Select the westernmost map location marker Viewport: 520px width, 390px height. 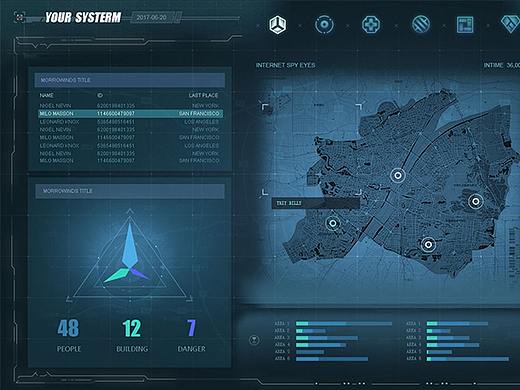(333, 223)
